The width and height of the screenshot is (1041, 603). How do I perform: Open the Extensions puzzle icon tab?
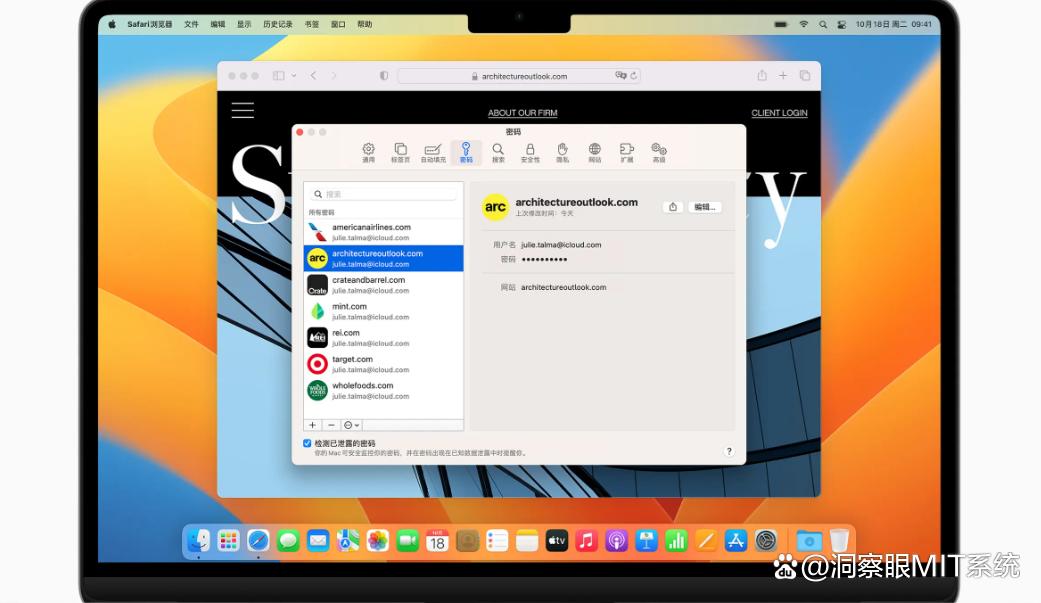pyautogui.click(x=627, y=153)
